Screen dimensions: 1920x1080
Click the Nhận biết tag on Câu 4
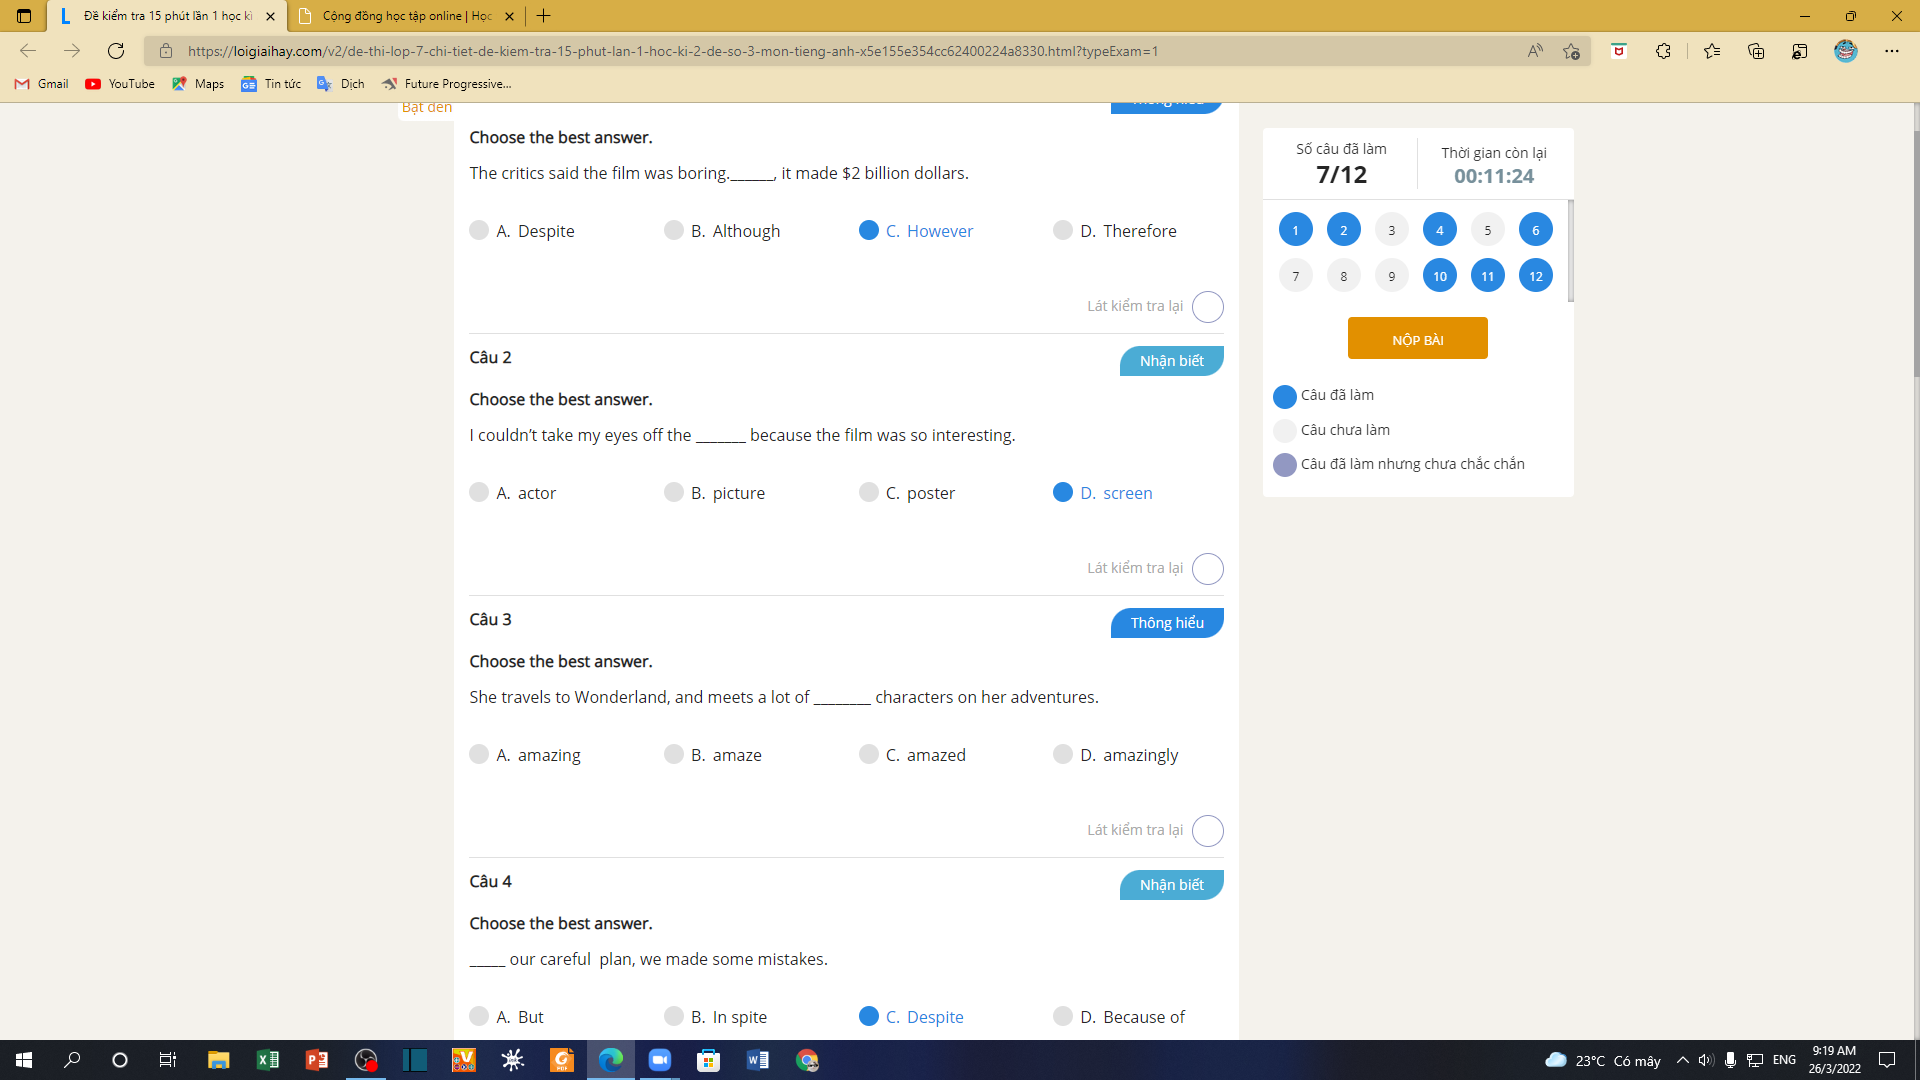(x=1171, y=885)
